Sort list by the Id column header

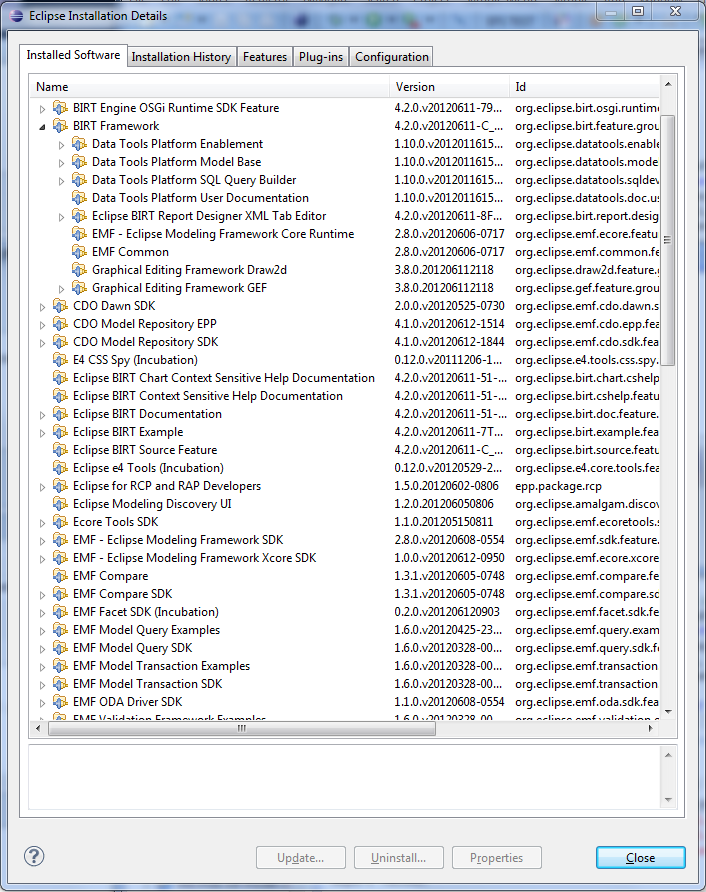point(584,86)
